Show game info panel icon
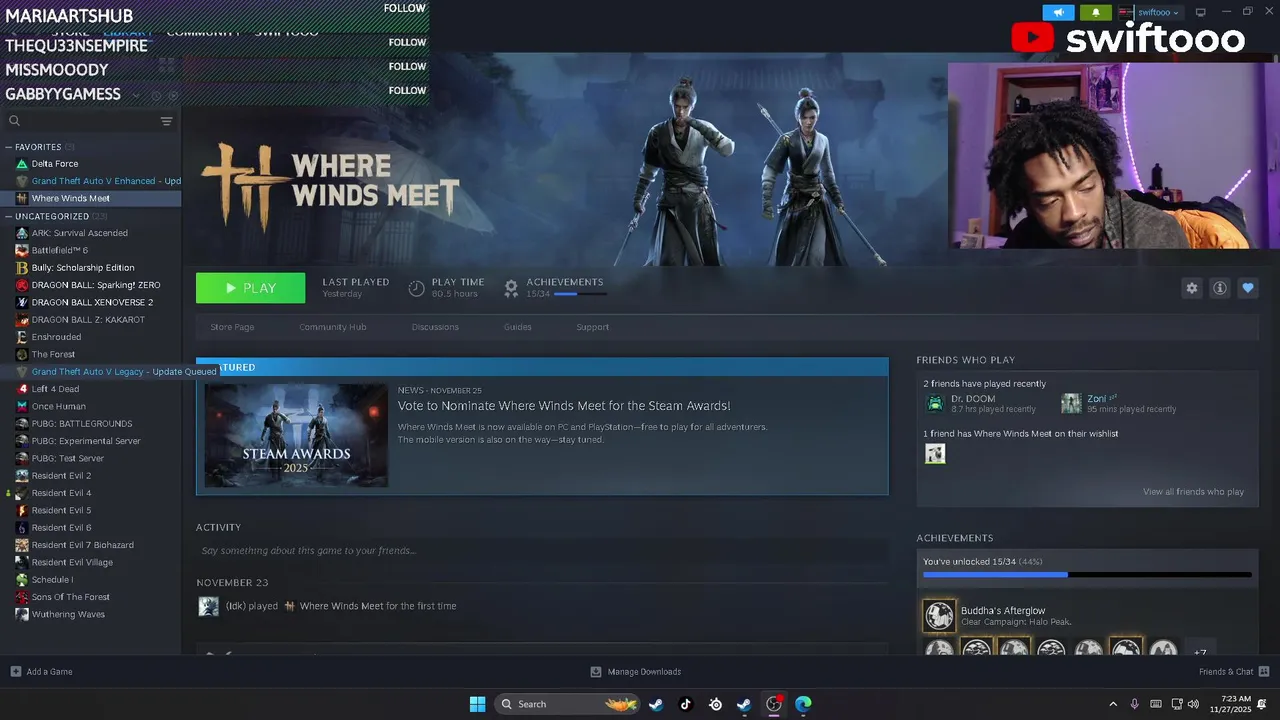1280x720 pixels. click(x=1219, y=288)
